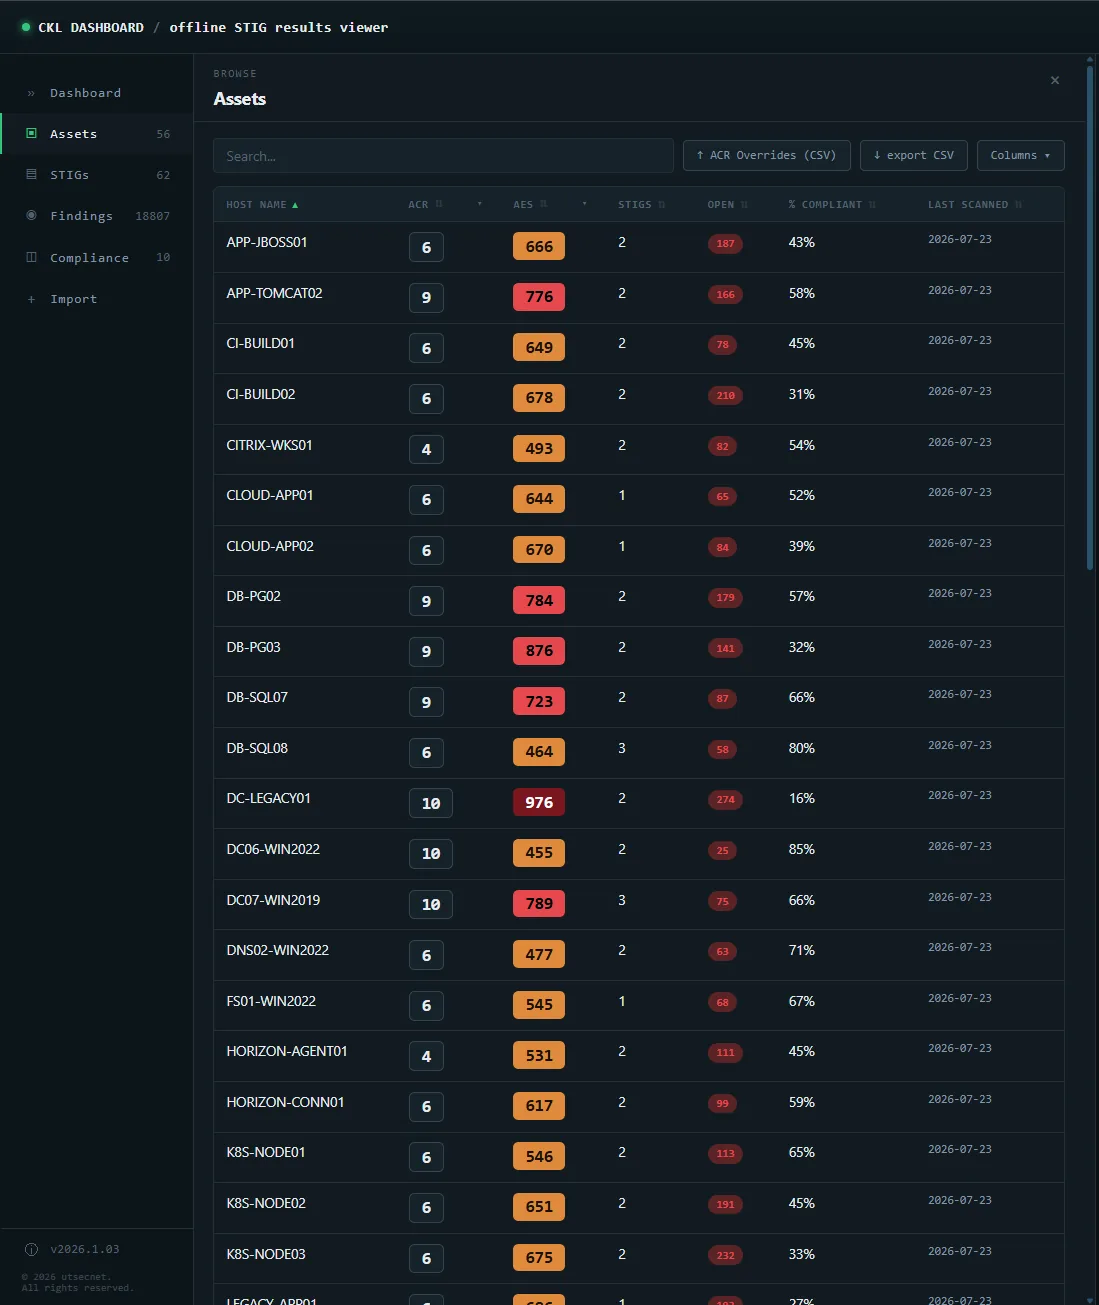Open the ACR column filter dropdown arrow
Viewport: 1099px width, 1305px height.
480,204
